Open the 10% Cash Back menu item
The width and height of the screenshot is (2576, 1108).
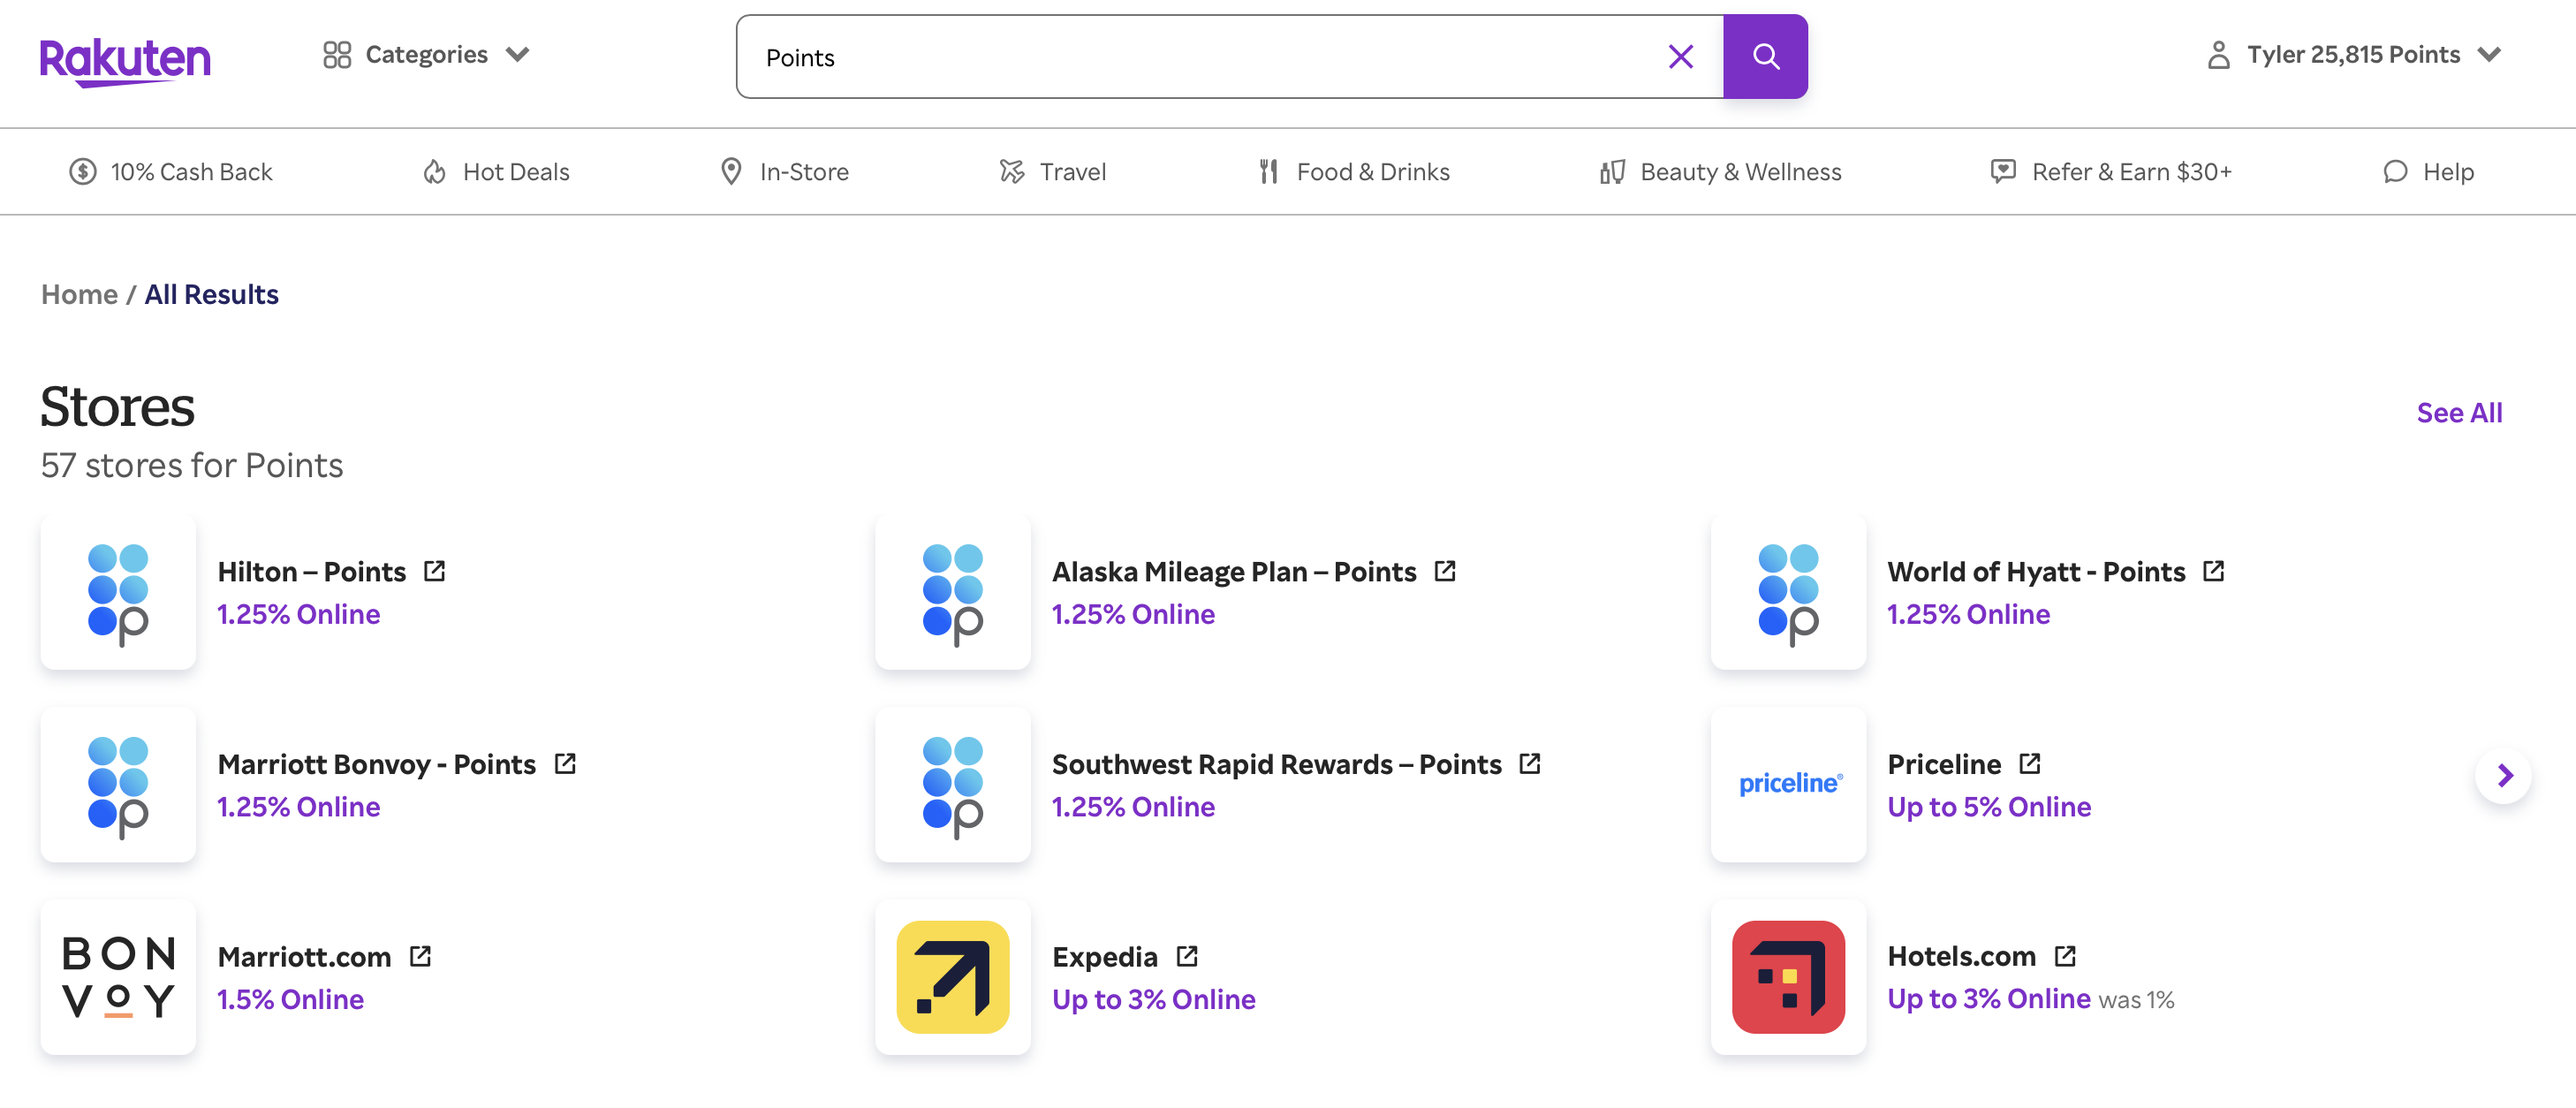171,172
